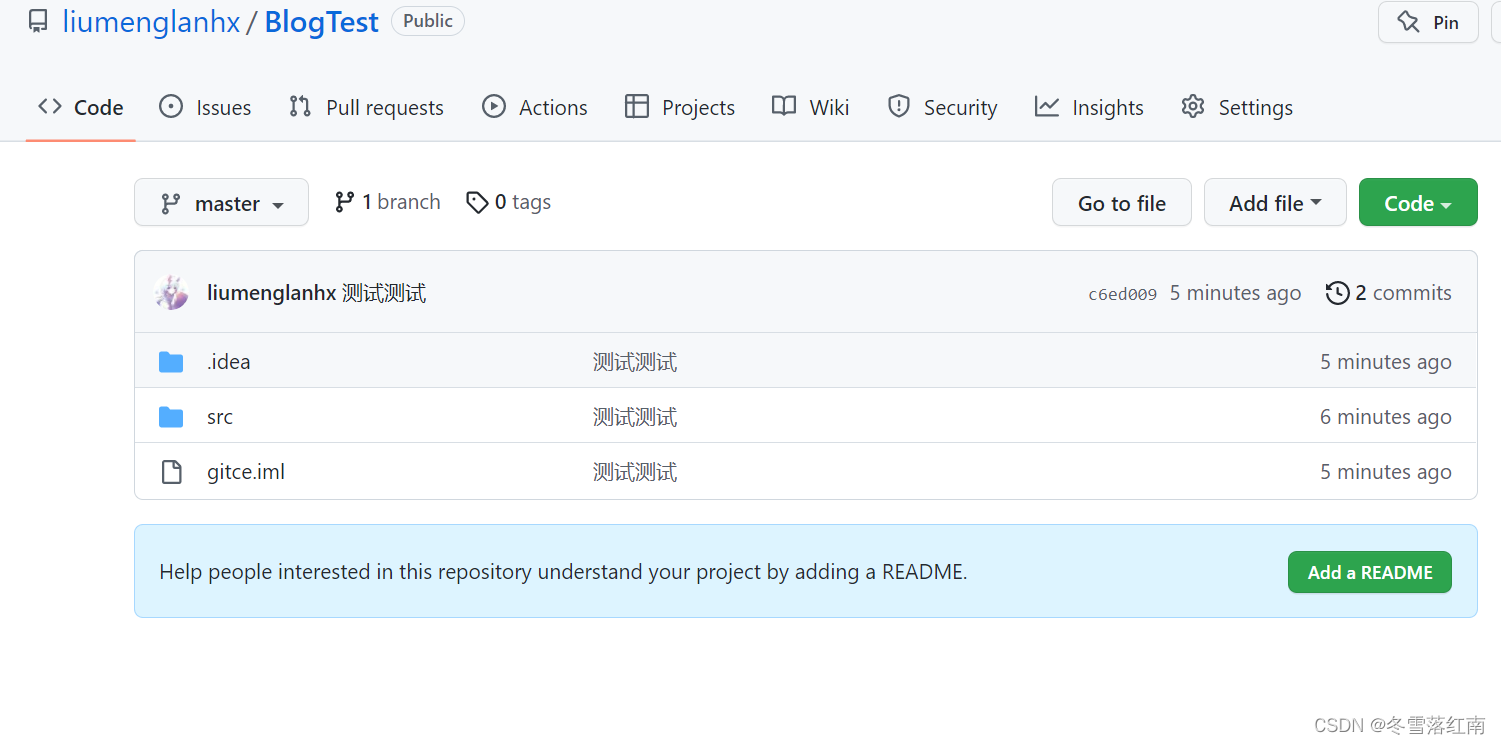The height and width of the screenshot is (745, 1501).
Task: Click the liumenglanhx commit author avatar
Action: (x=172, y=292)
